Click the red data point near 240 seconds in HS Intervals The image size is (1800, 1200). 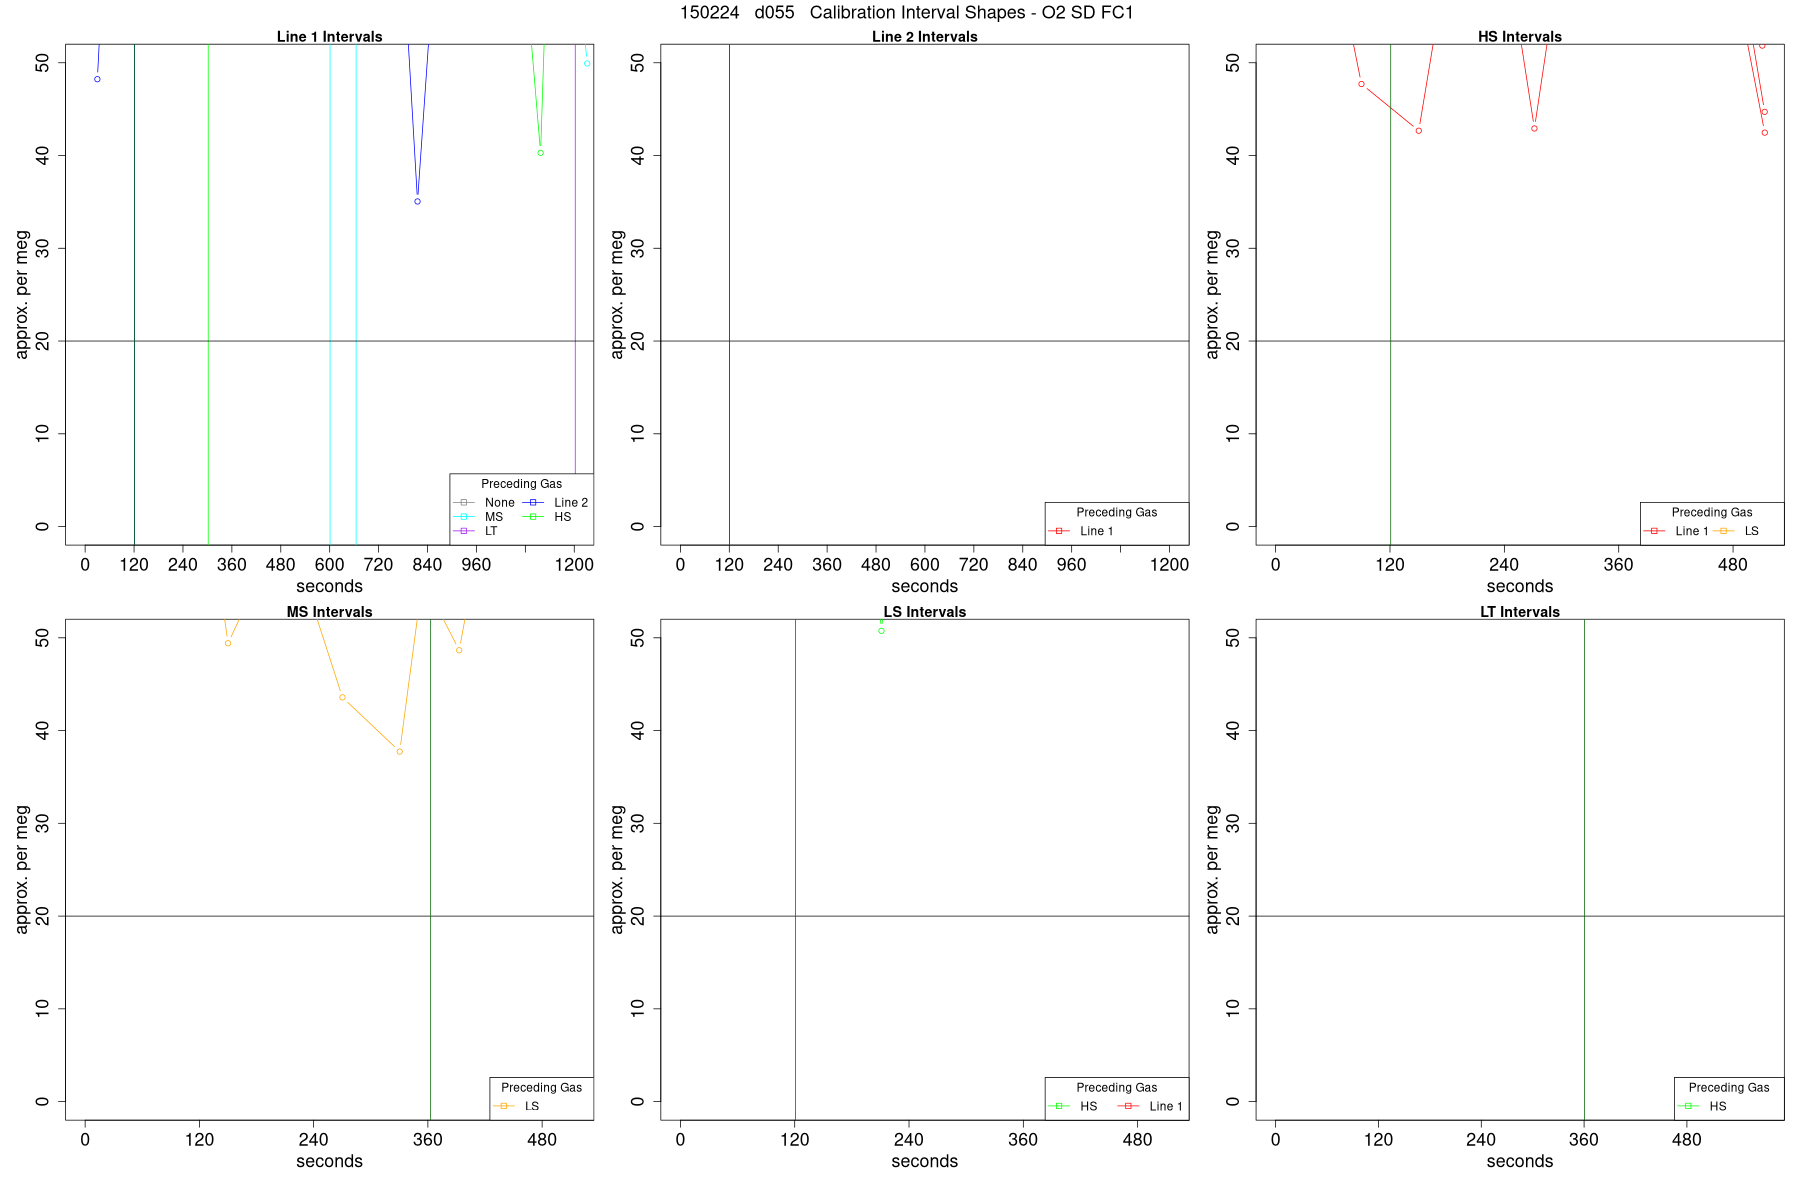point(1534,128)
